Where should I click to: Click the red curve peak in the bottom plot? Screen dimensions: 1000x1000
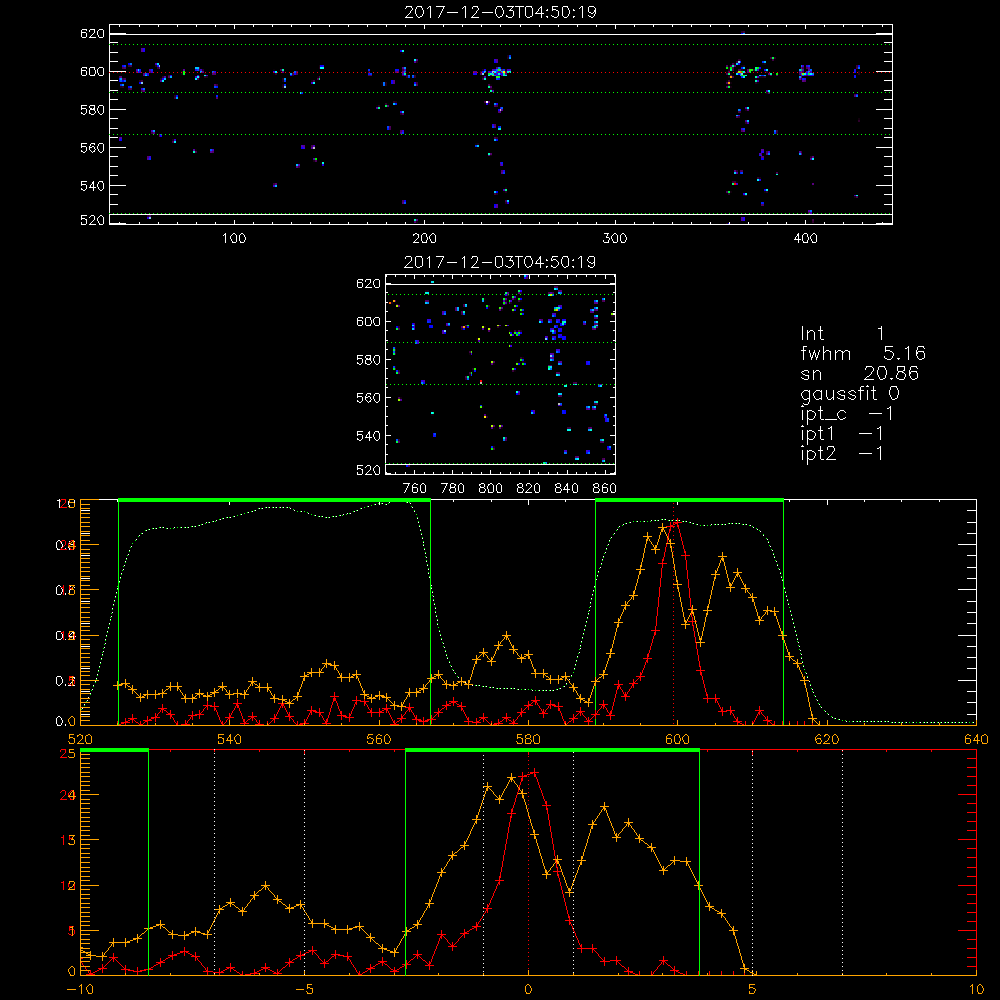(534, 772)
